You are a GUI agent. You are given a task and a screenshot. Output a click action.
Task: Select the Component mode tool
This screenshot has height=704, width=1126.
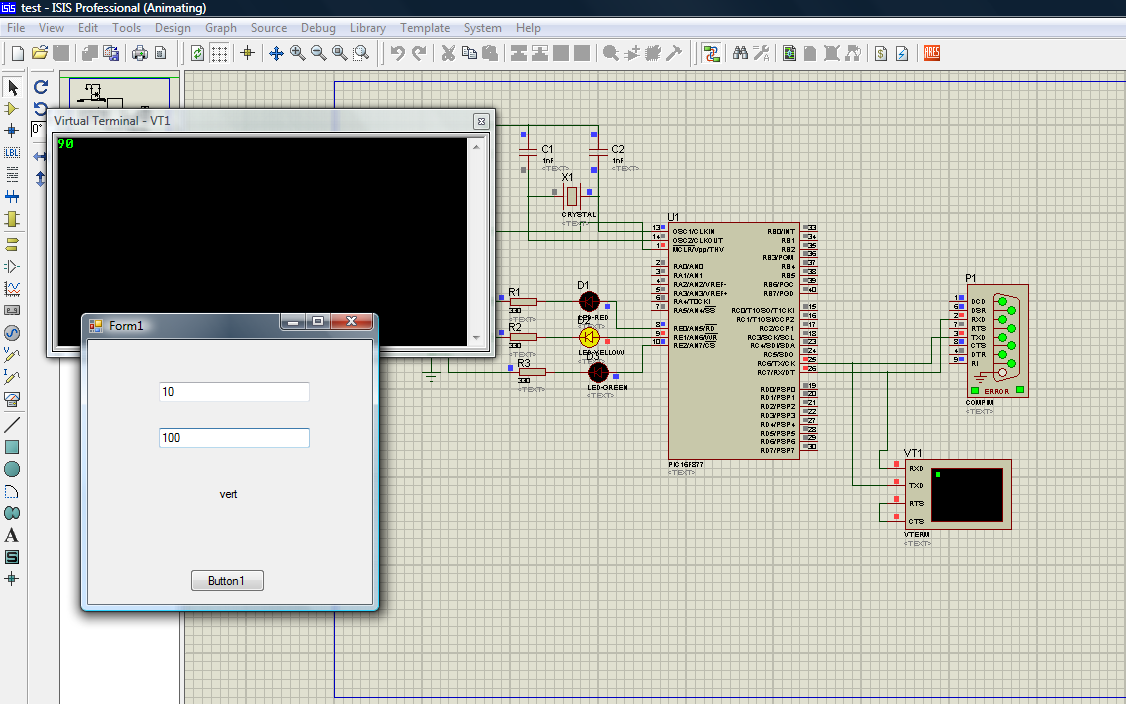click(12, 108)
